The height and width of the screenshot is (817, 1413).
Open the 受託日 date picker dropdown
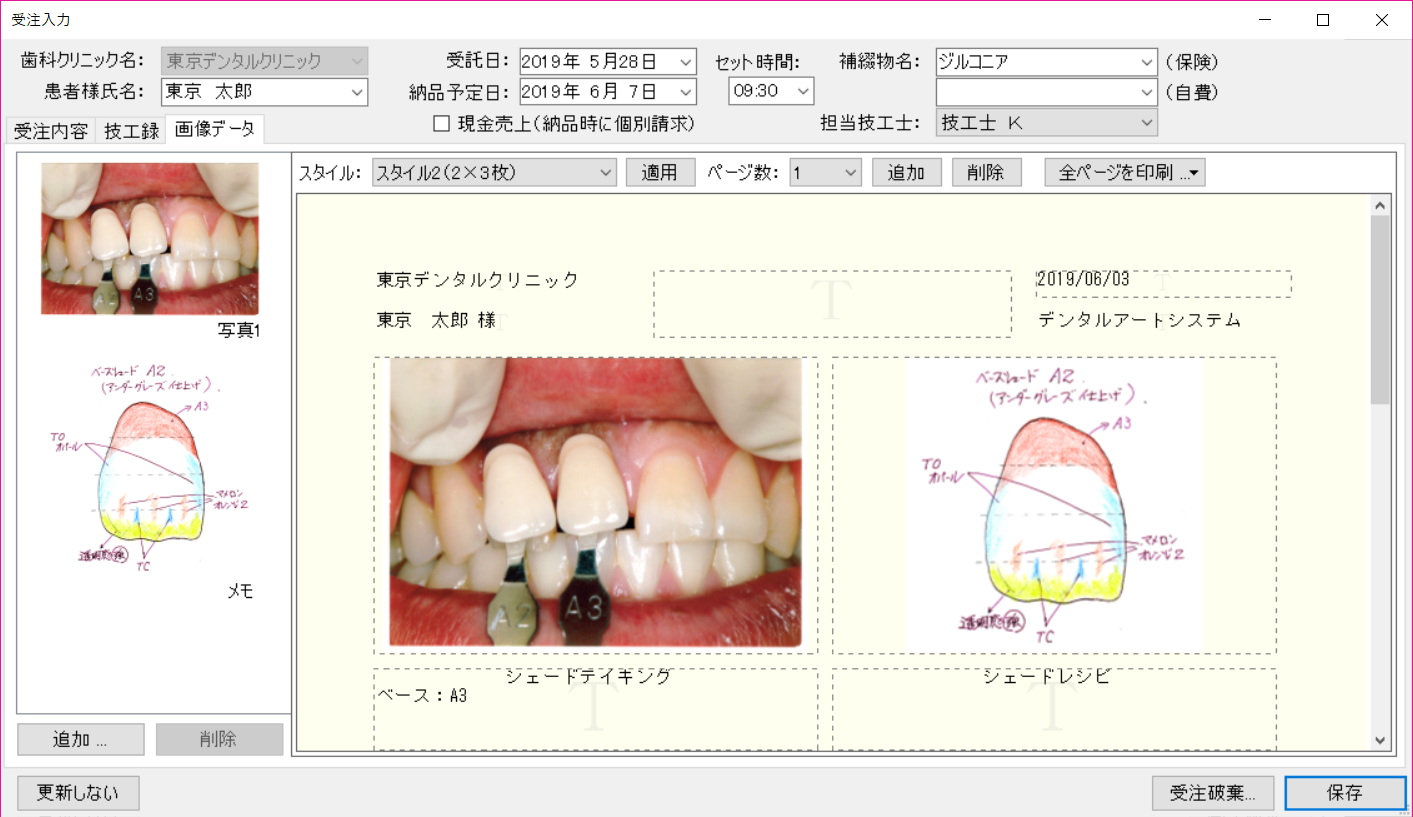(x=685, y=61)
